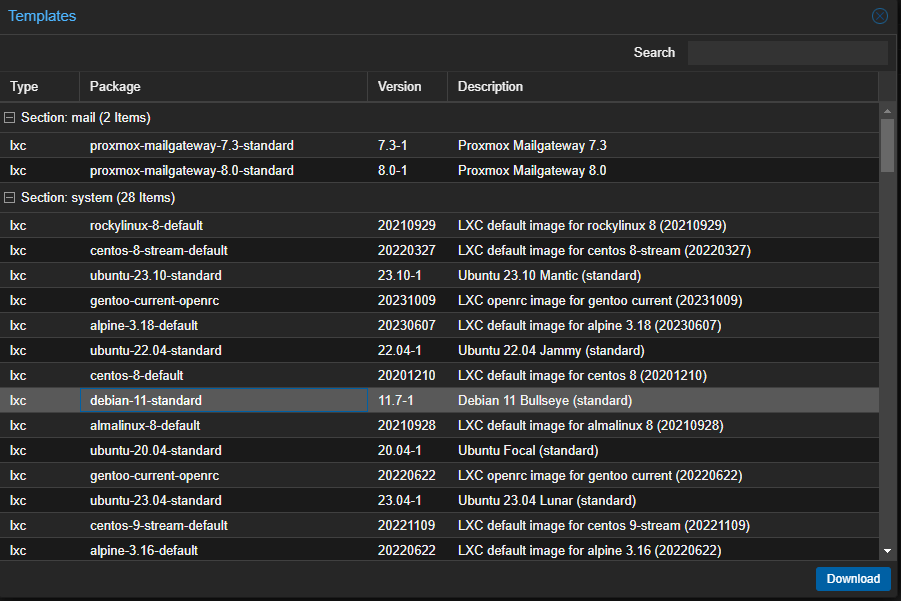Click the Search input field

(787, 53)
